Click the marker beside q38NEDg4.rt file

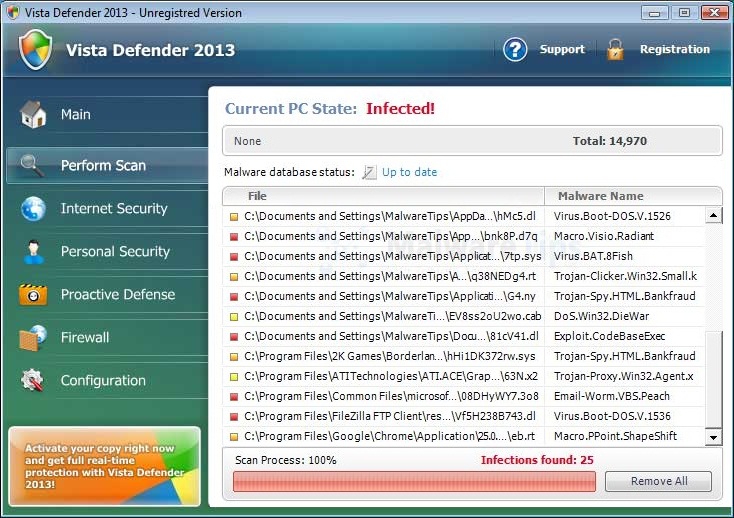tap(234, 277)
